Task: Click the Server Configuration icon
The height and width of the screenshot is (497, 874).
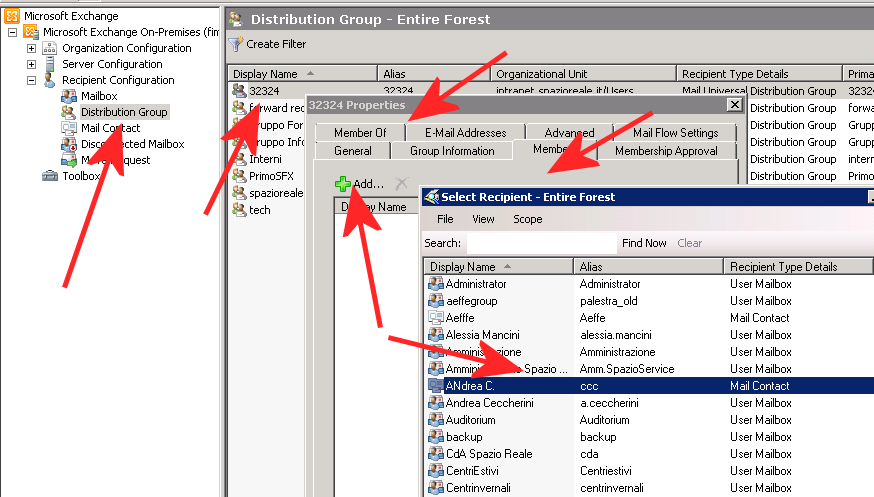Action: click(x=50, y=64)
